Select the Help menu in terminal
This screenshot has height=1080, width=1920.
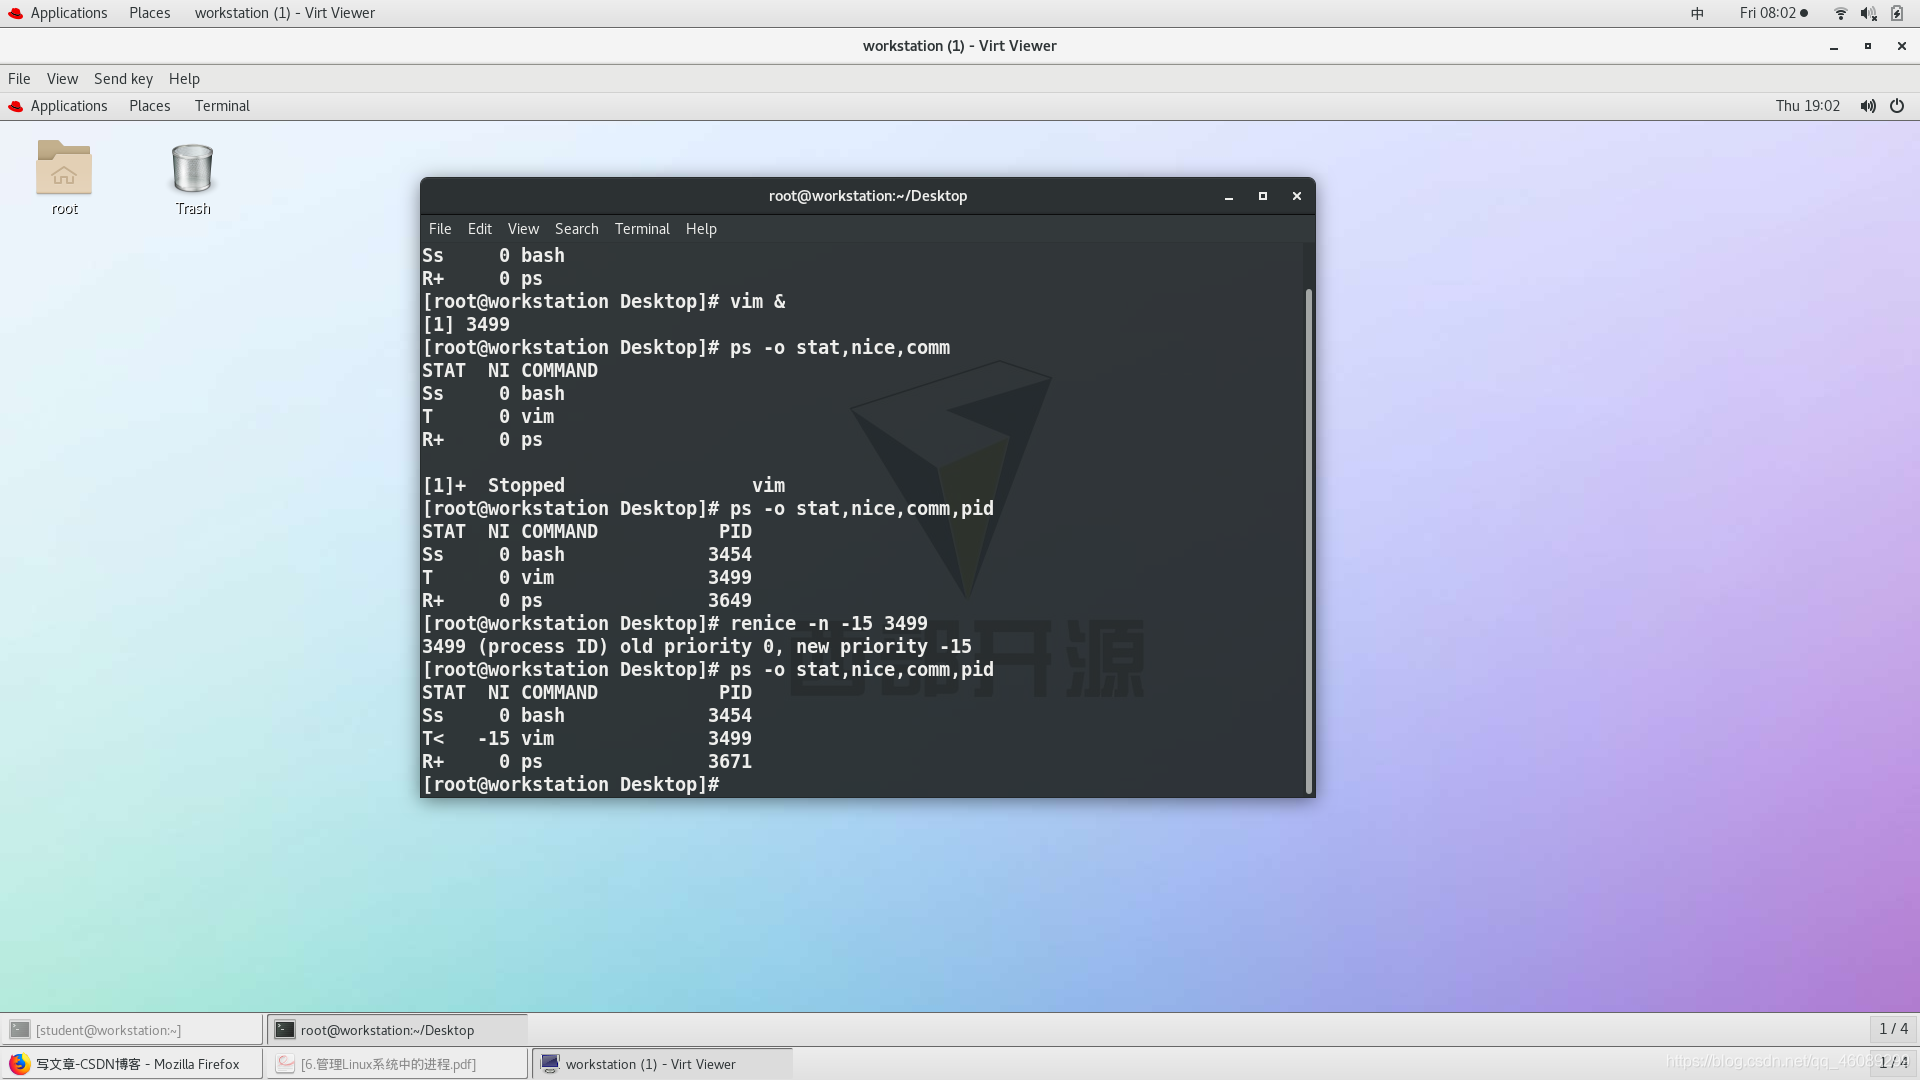pos(702,228)
